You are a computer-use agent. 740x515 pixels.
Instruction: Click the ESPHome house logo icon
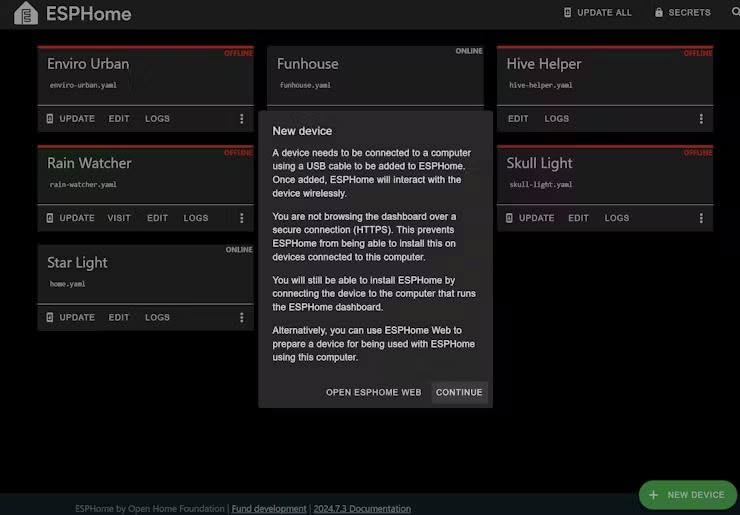(x=26, y=13)
